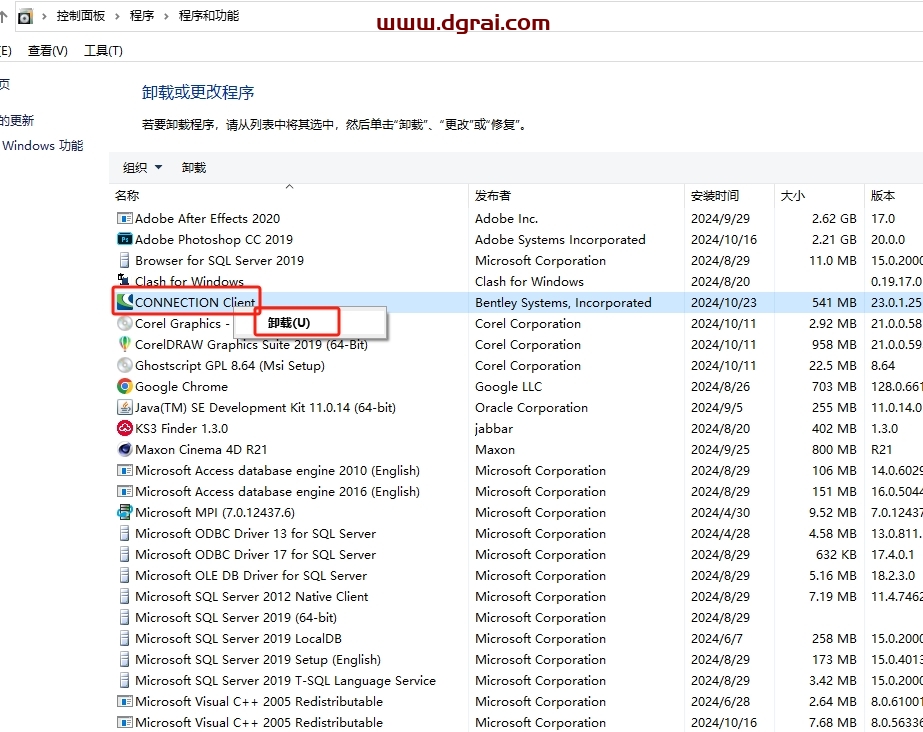Screen dimensions: 923x732
Task: Click the Adobe Photoshop CC 2019 icon
Action: coord(124,239)
